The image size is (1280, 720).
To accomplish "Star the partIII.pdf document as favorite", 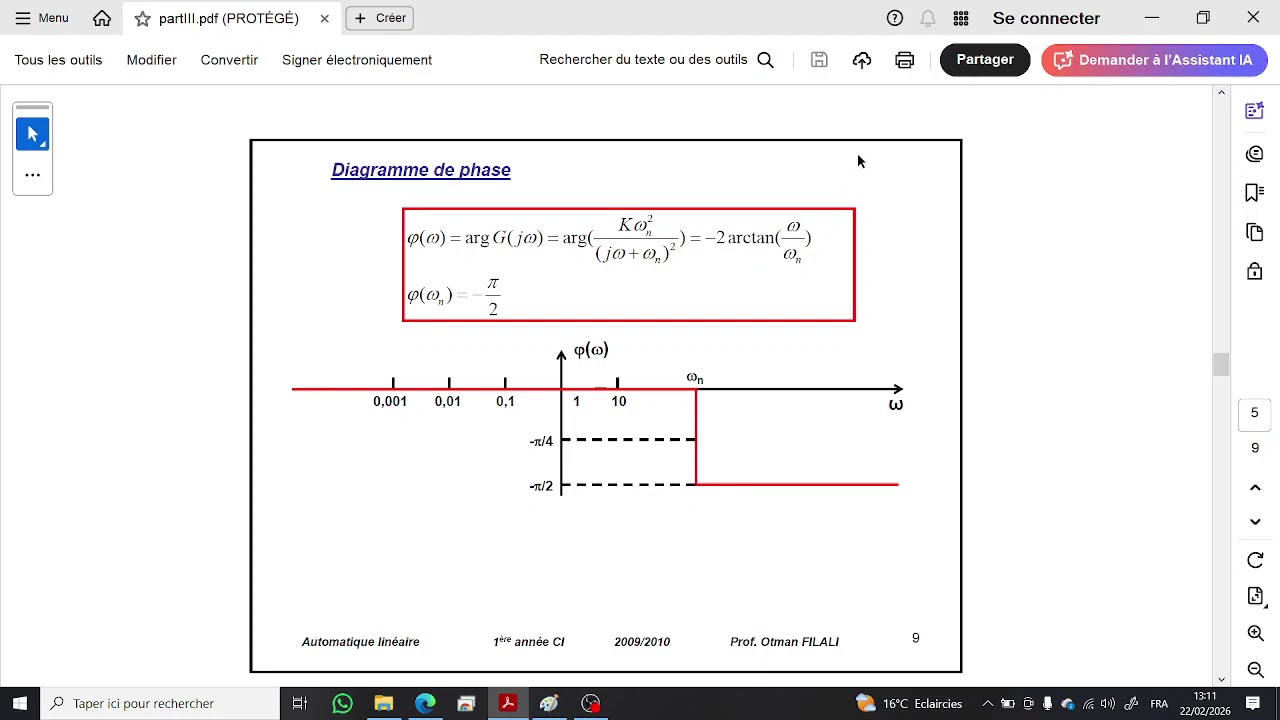I will coord(142,19).
